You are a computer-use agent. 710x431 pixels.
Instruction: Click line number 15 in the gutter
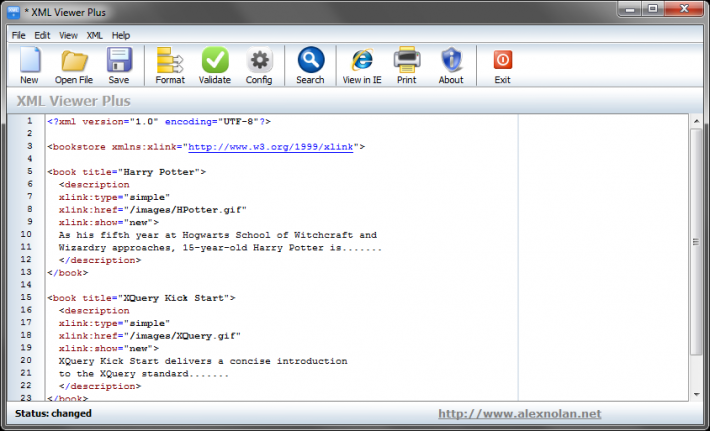pos(26,297)
